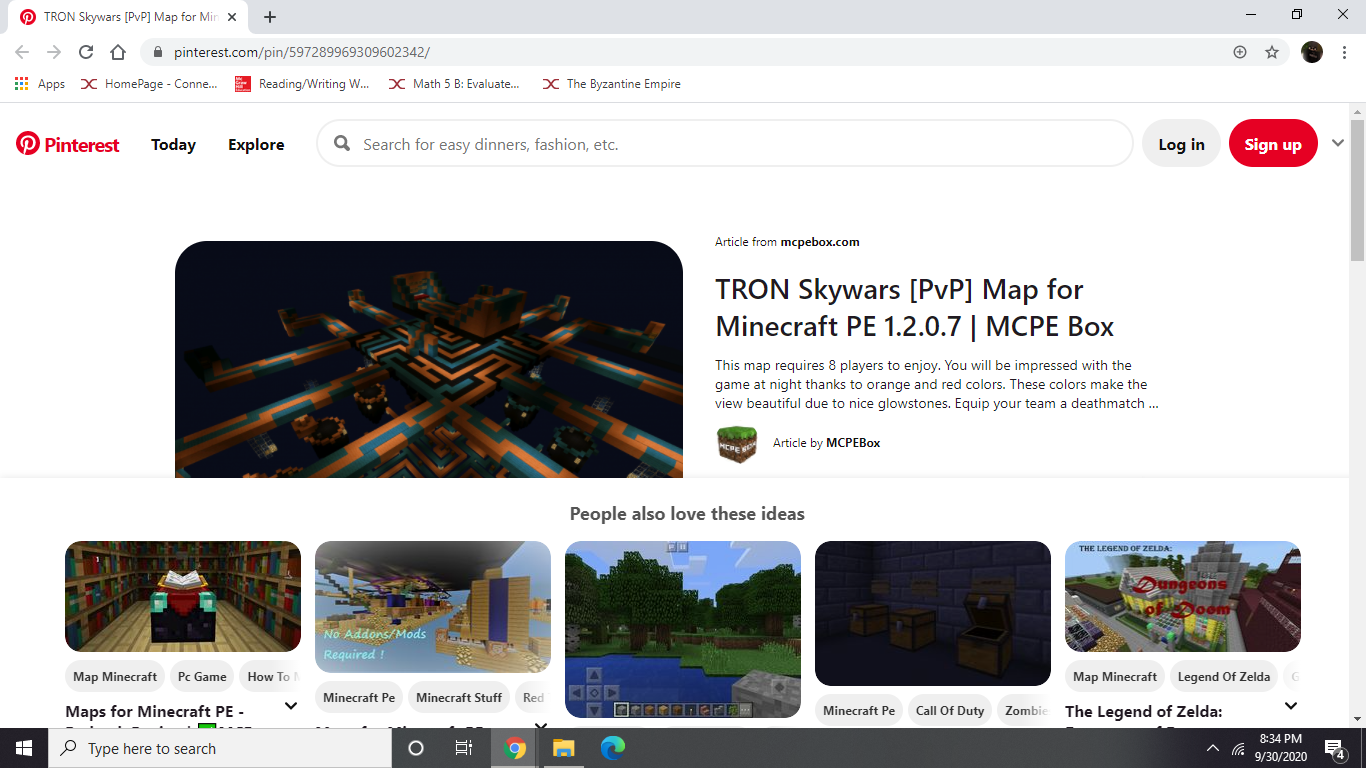This screenshot has width=1366, height=768.
Task: Select the Call Of Duty tag
Action: 950,711
